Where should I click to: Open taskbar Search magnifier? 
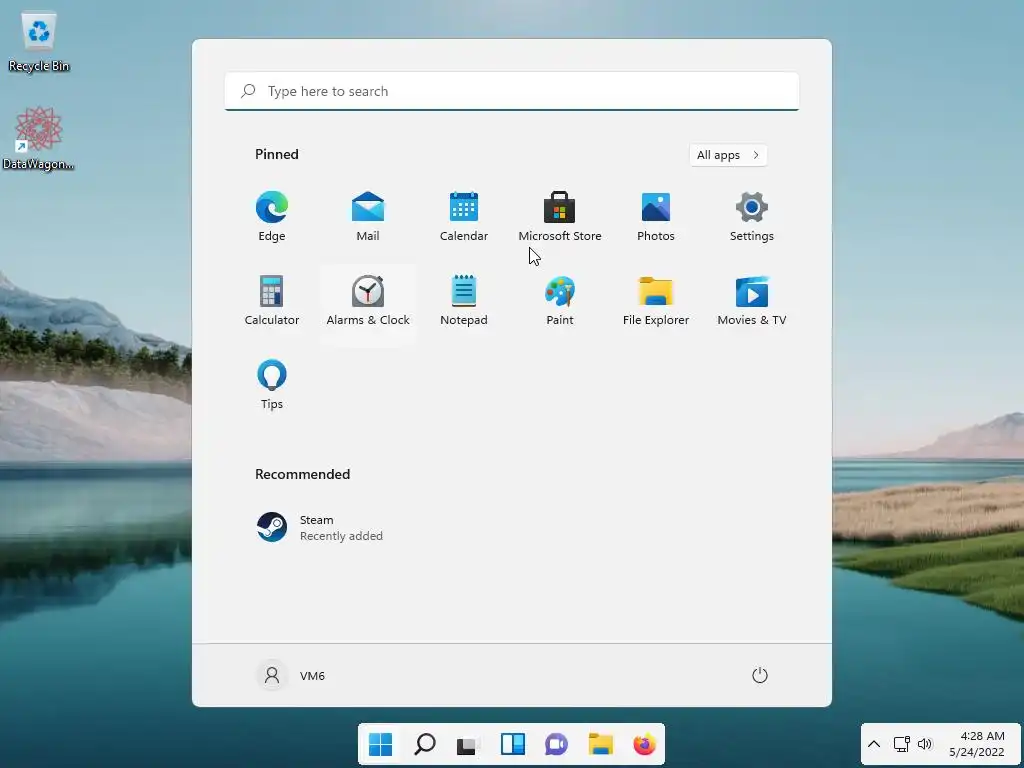(x=424, y=744)
